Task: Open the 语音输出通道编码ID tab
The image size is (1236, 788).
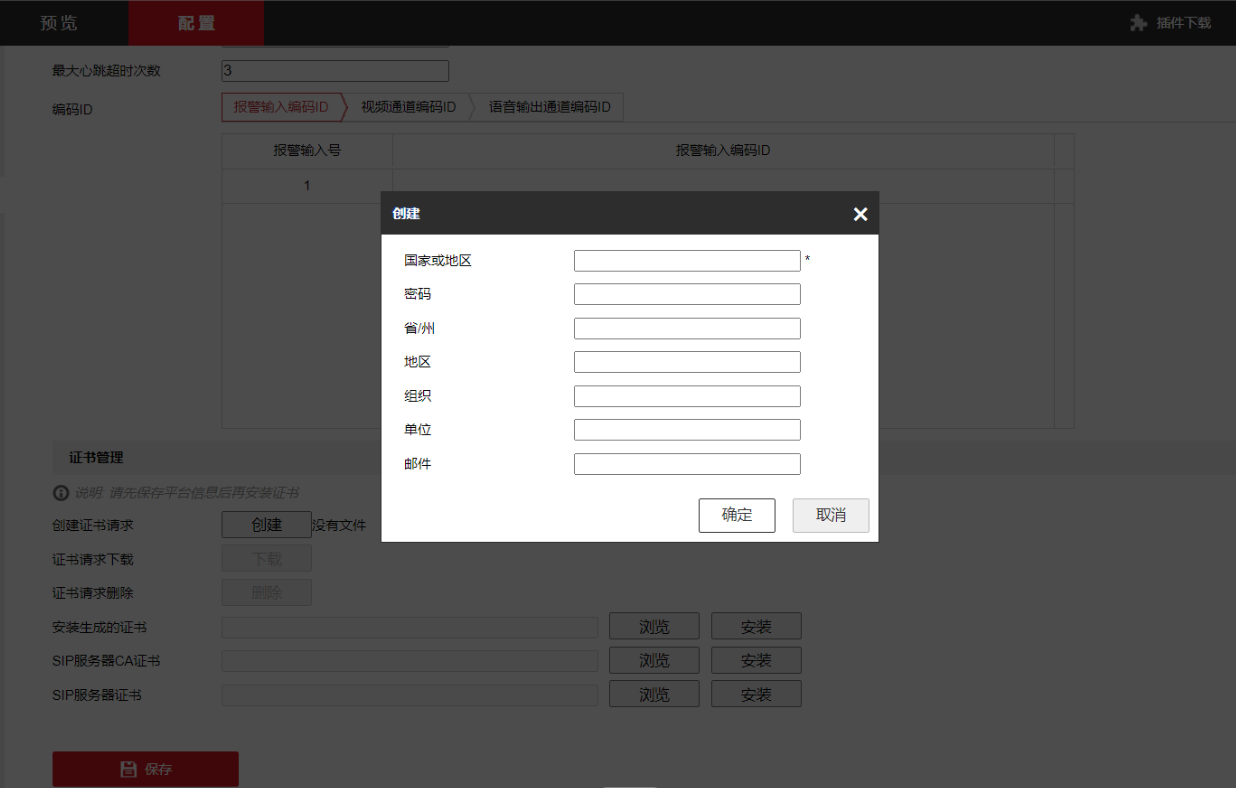Action: click(x=549, y=107)
